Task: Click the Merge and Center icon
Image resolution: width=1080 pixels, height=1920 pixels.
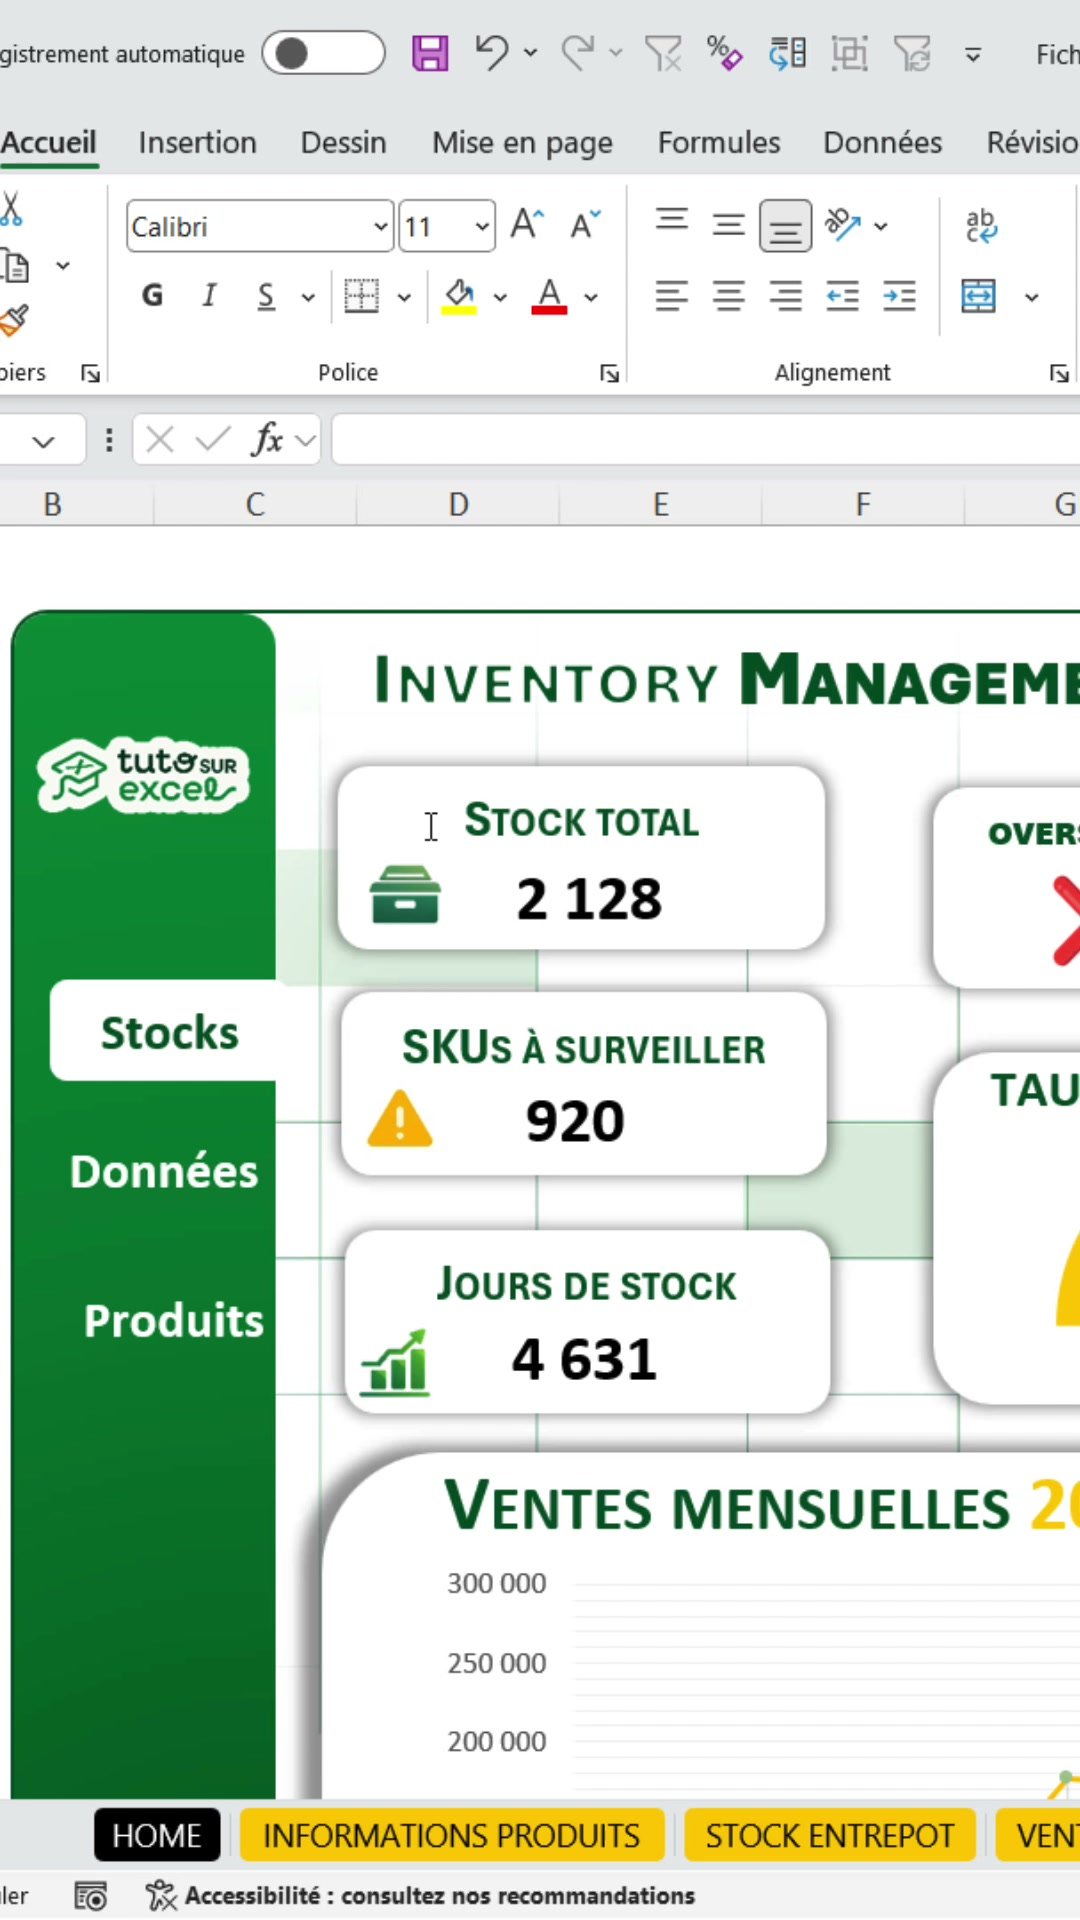Action: coord(978,296)
